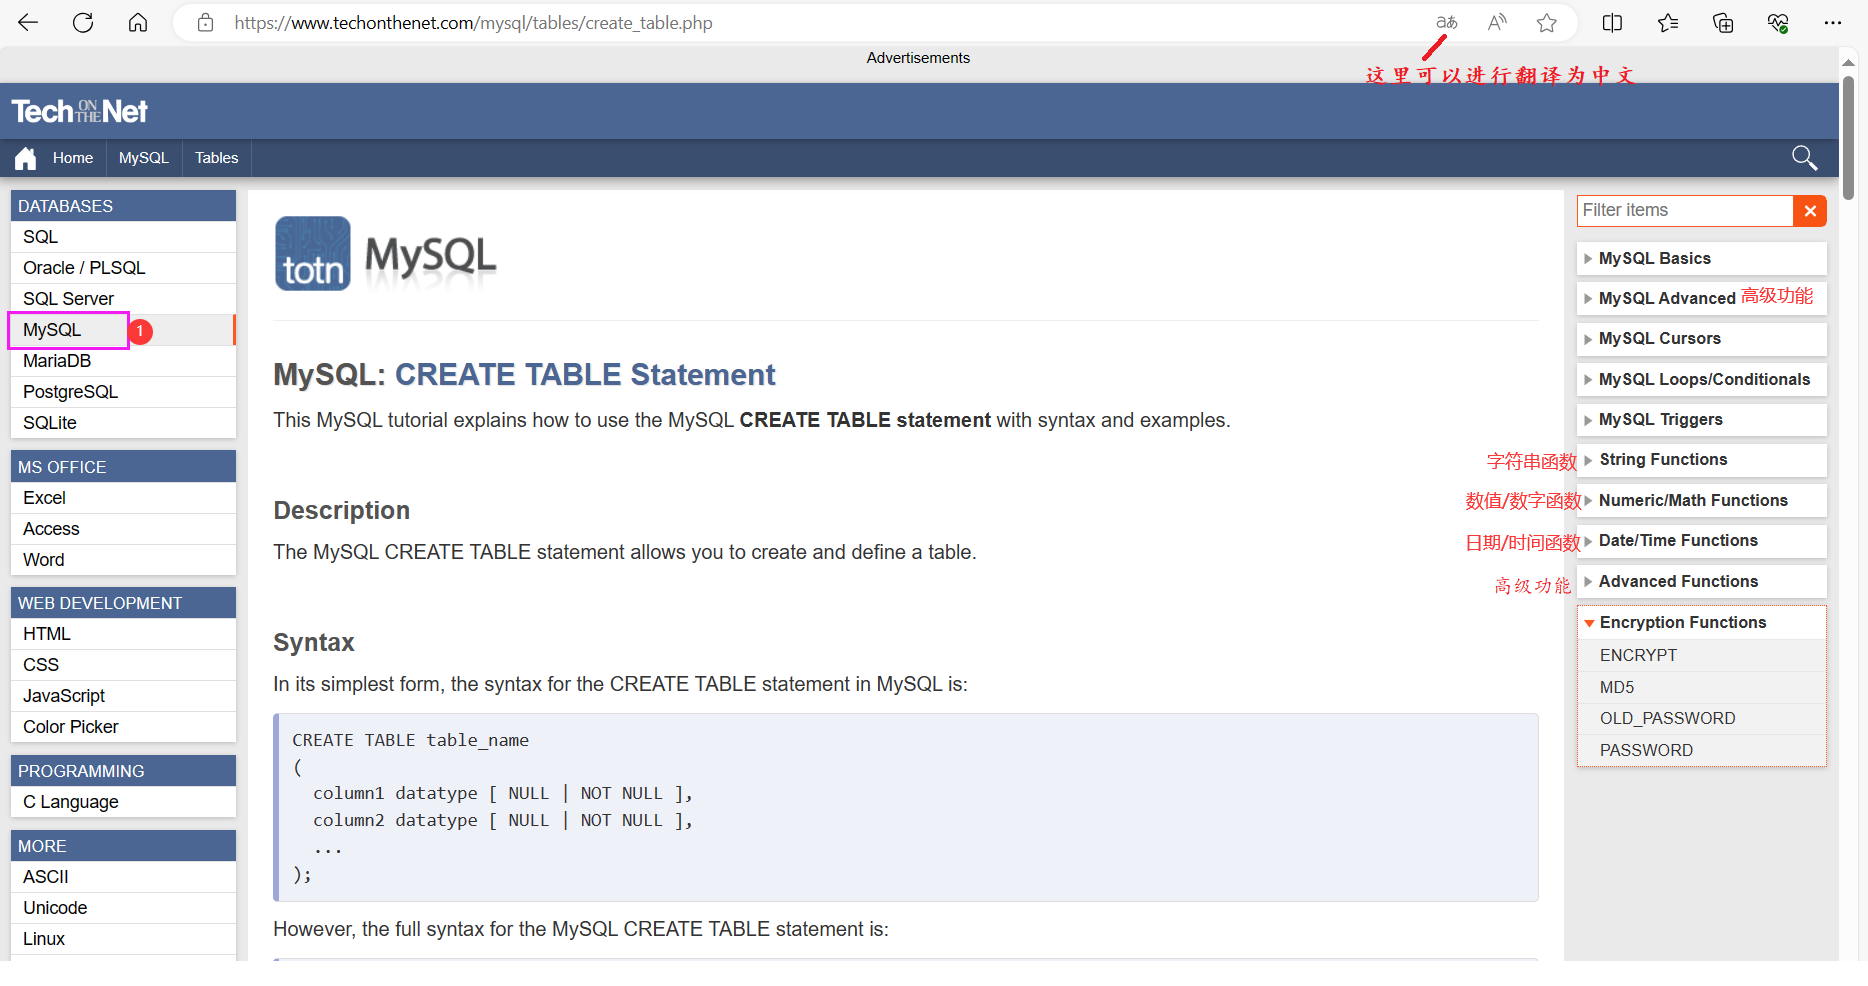
Task: Expand the String Functions section
Action: pos(1702,460)
